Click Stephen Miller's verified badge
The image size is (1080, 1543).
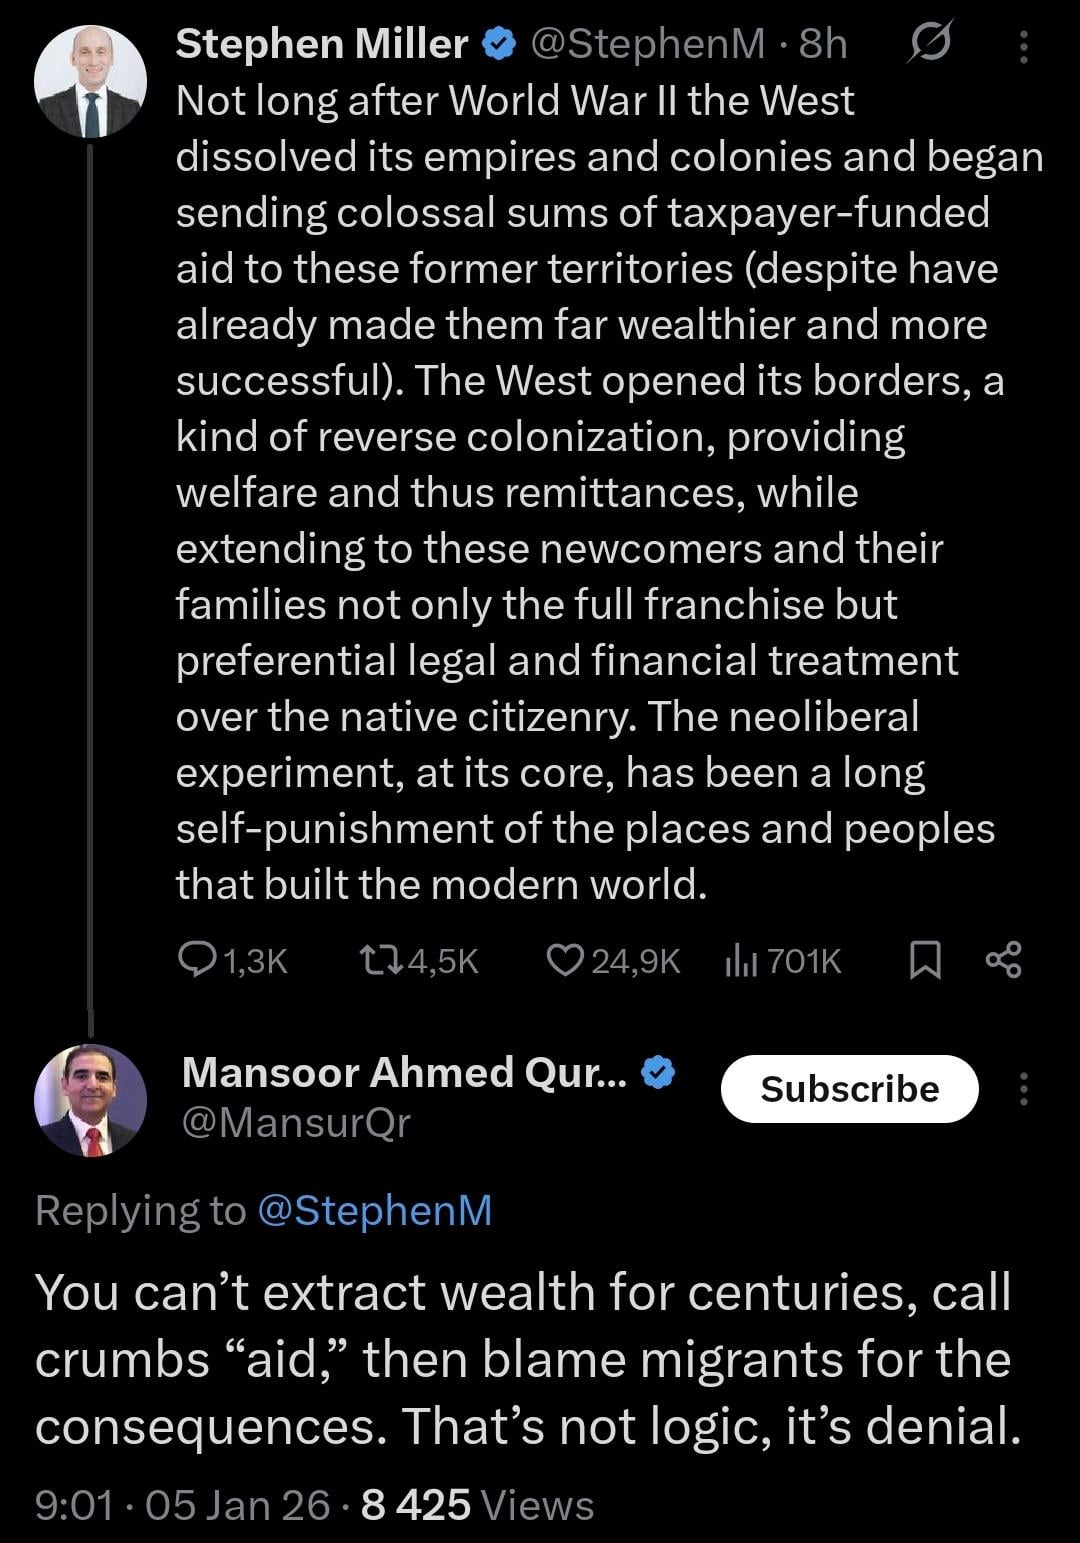click(500, 44)
